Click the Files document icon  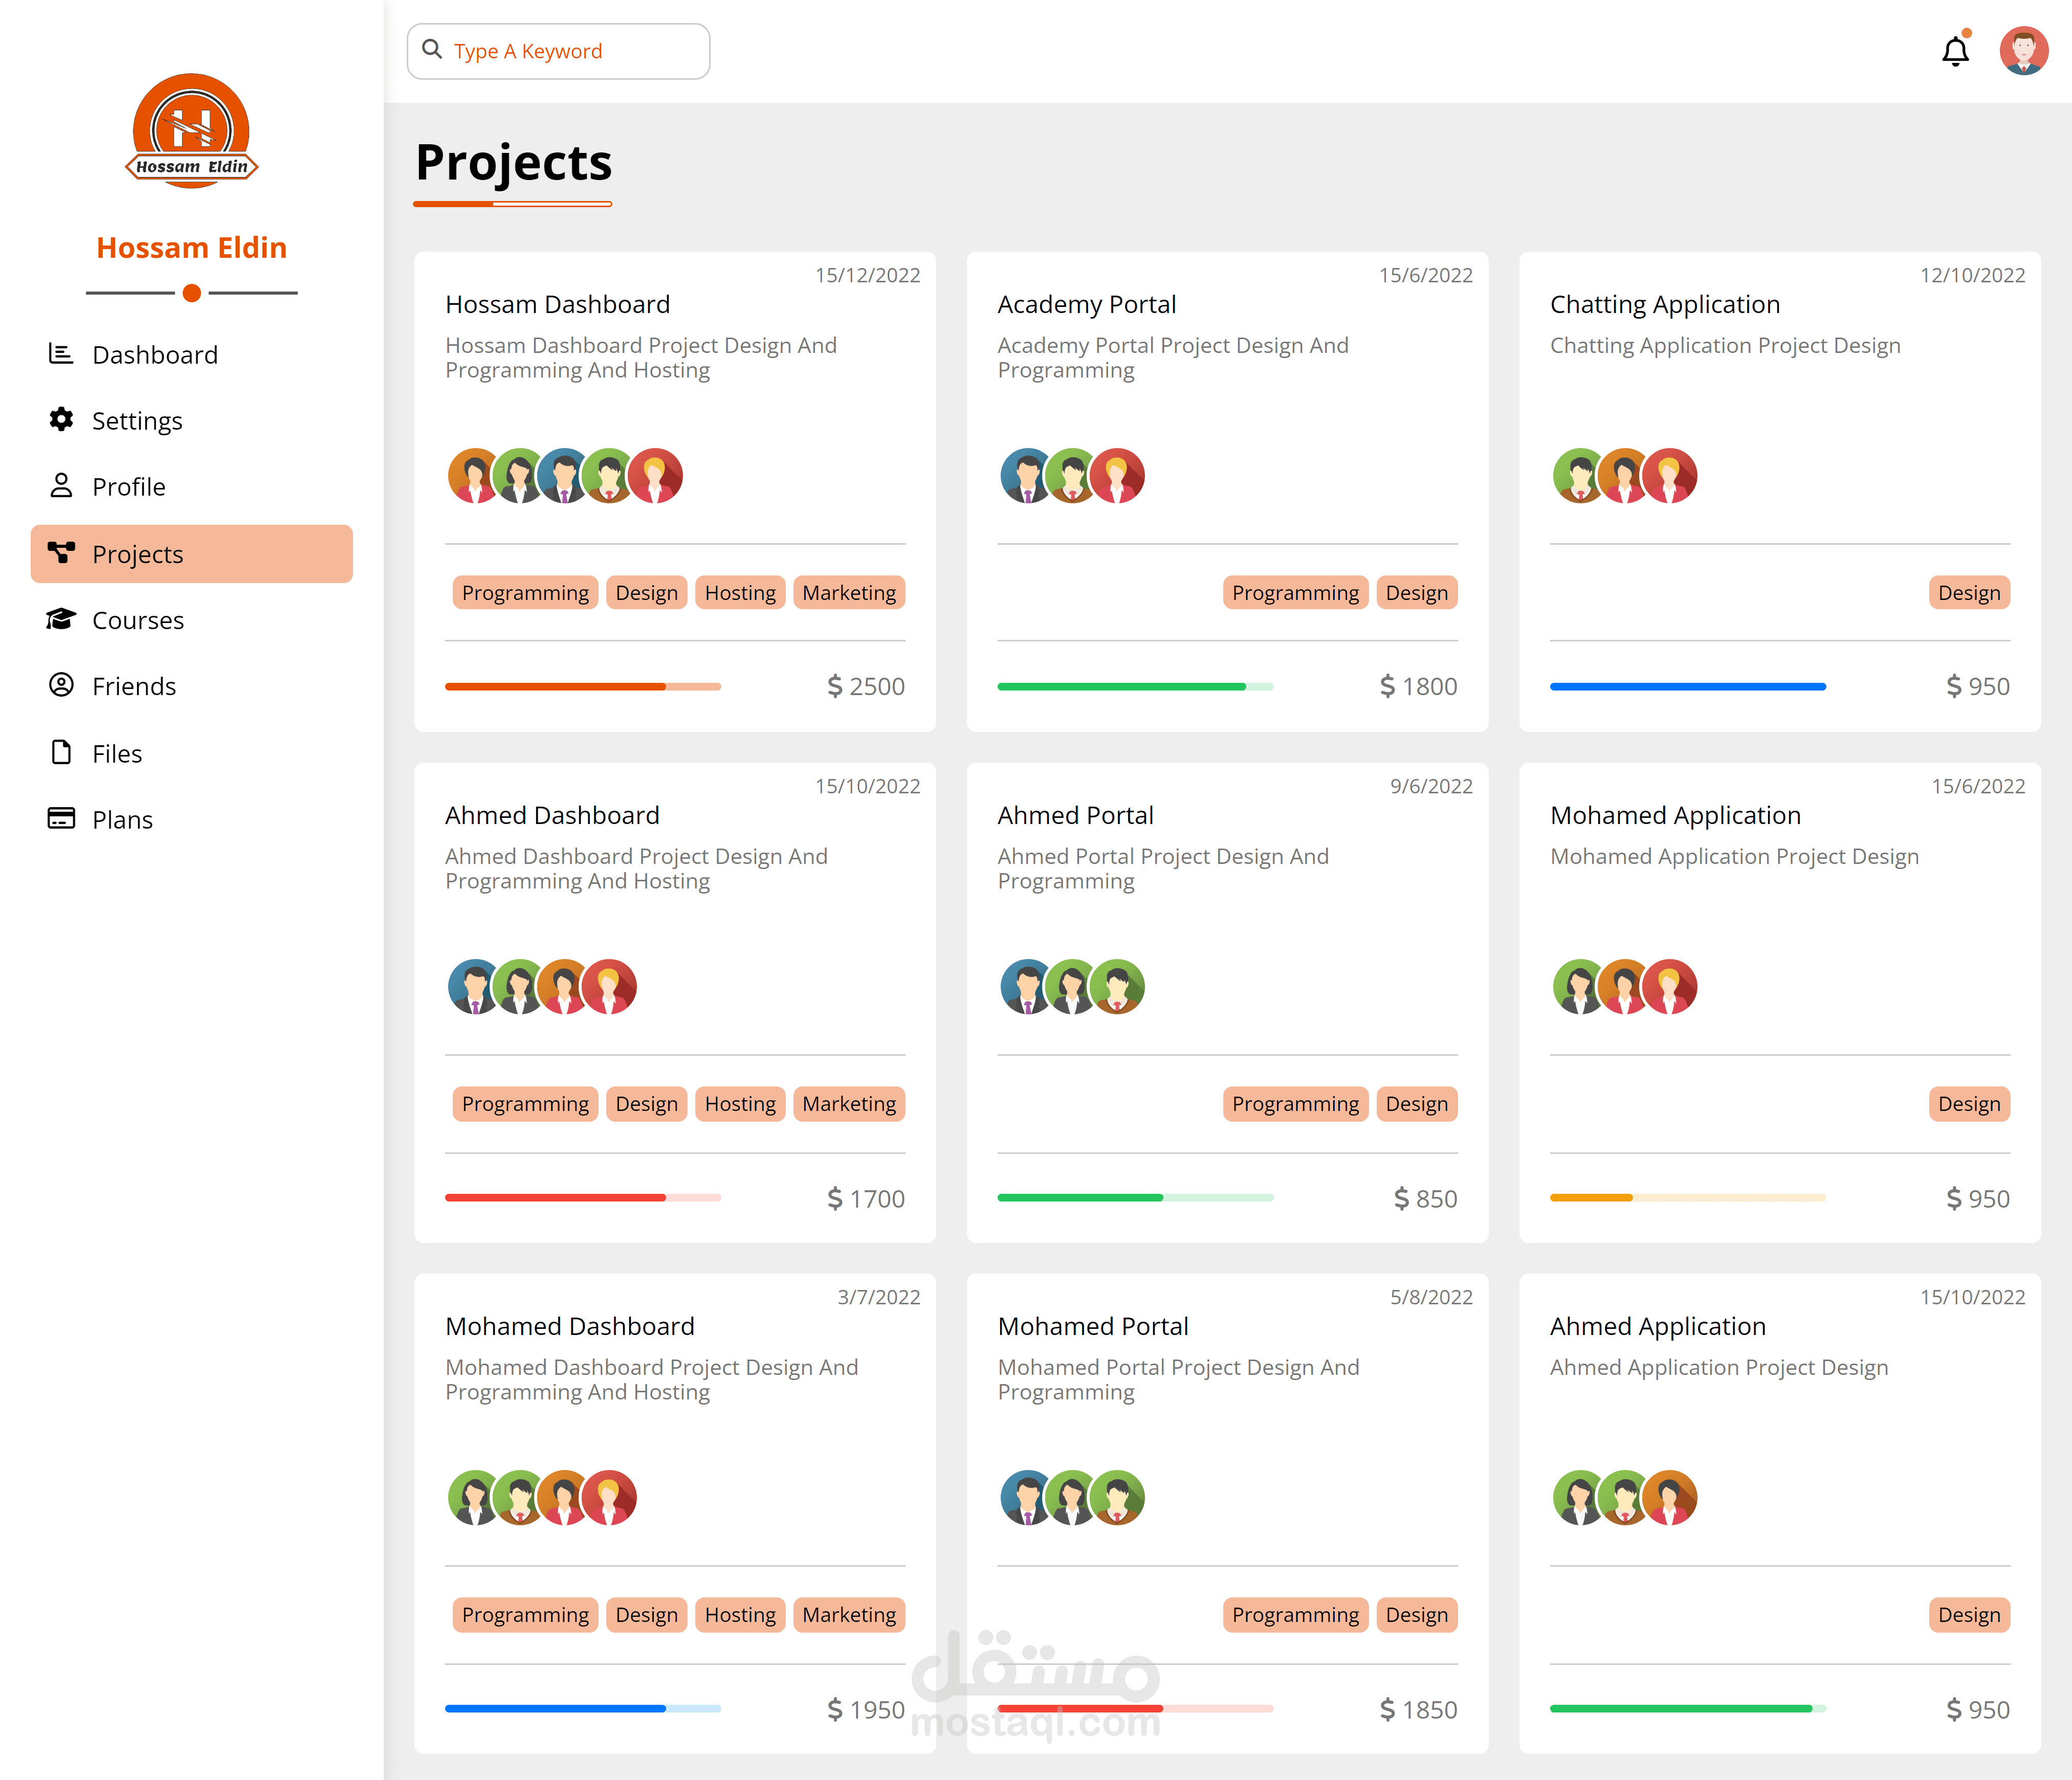click(x=61, y=752)
